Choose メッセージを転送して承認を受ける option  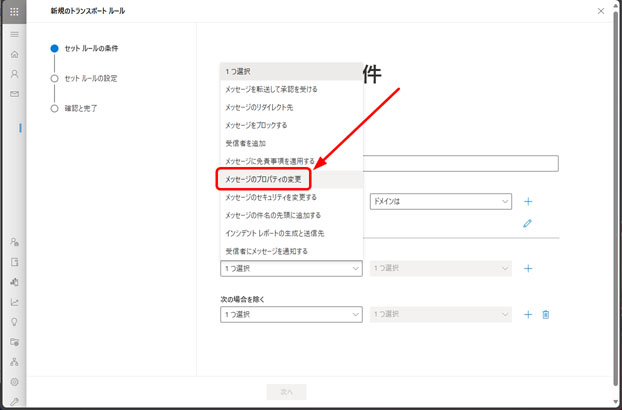click(292, 89)
